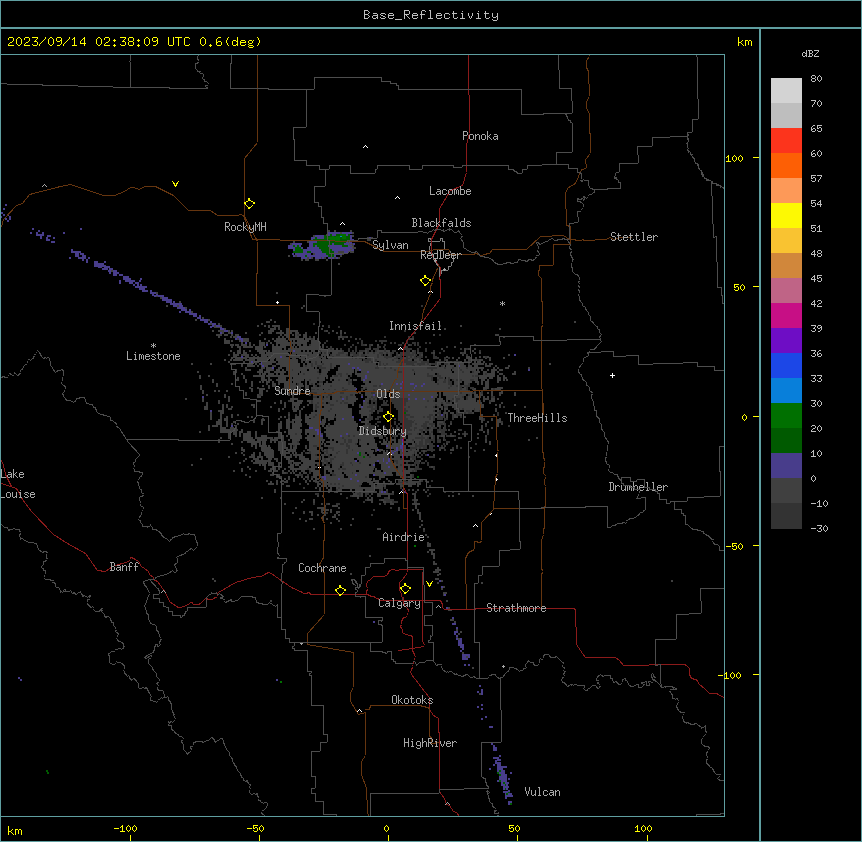Screen dimensions: 862x842
Task: Click the RedDeer city label
Action: click(x=440, y=255)
